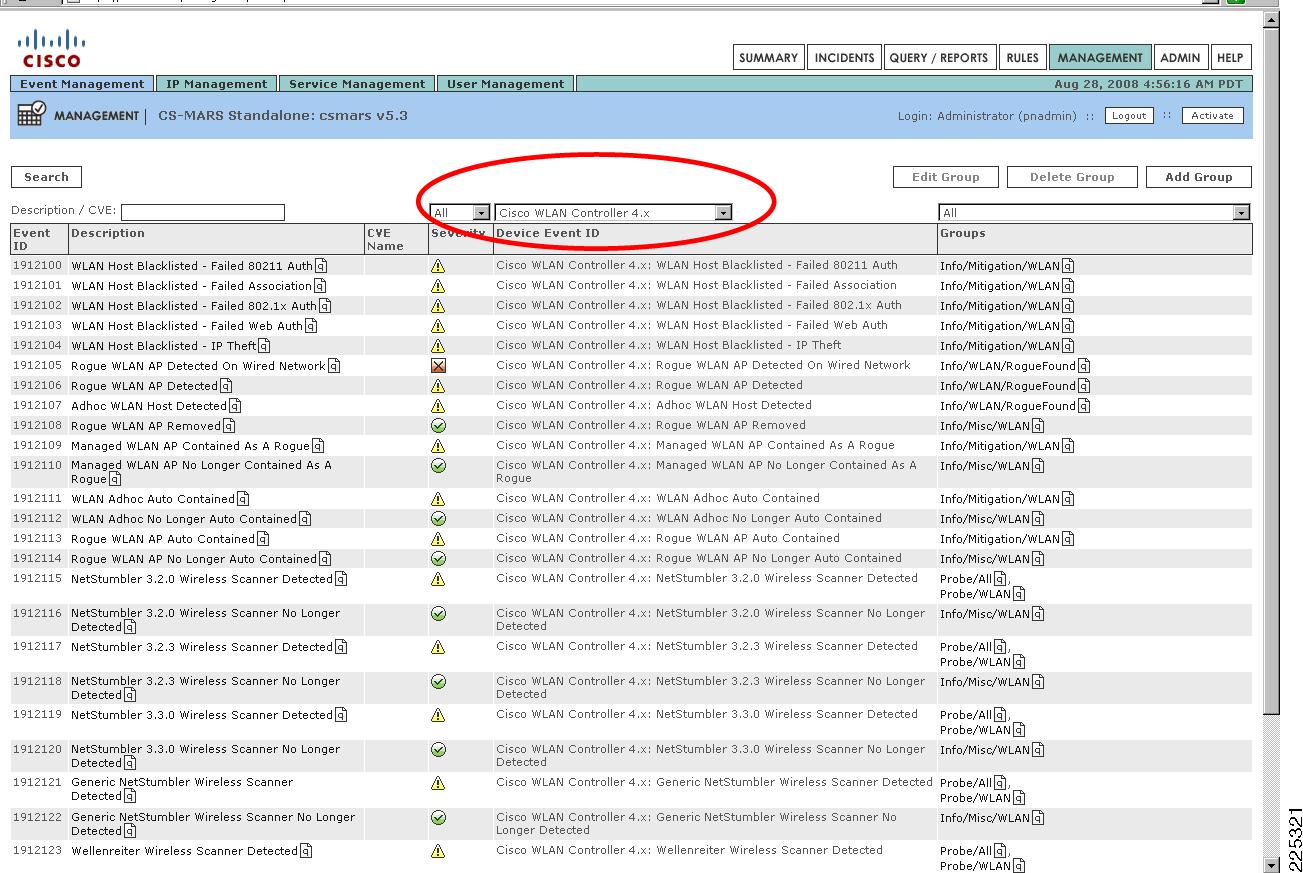Click the Cisco logo
The height and width of the screenshot is (873, 1303).
click(x=51, y=49)
